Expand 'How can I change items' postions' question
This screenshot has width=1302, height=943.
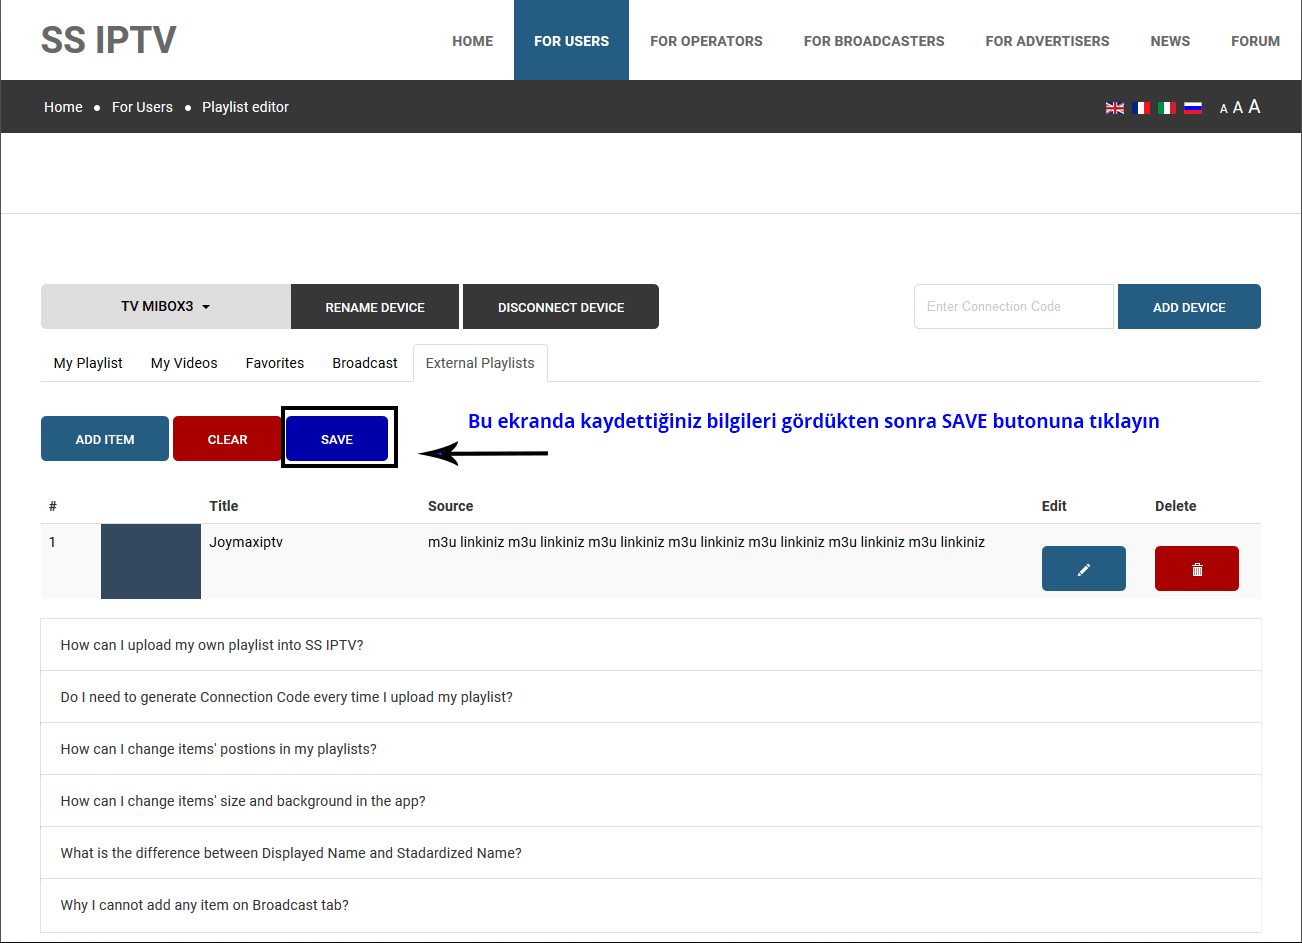click(219, 749)
